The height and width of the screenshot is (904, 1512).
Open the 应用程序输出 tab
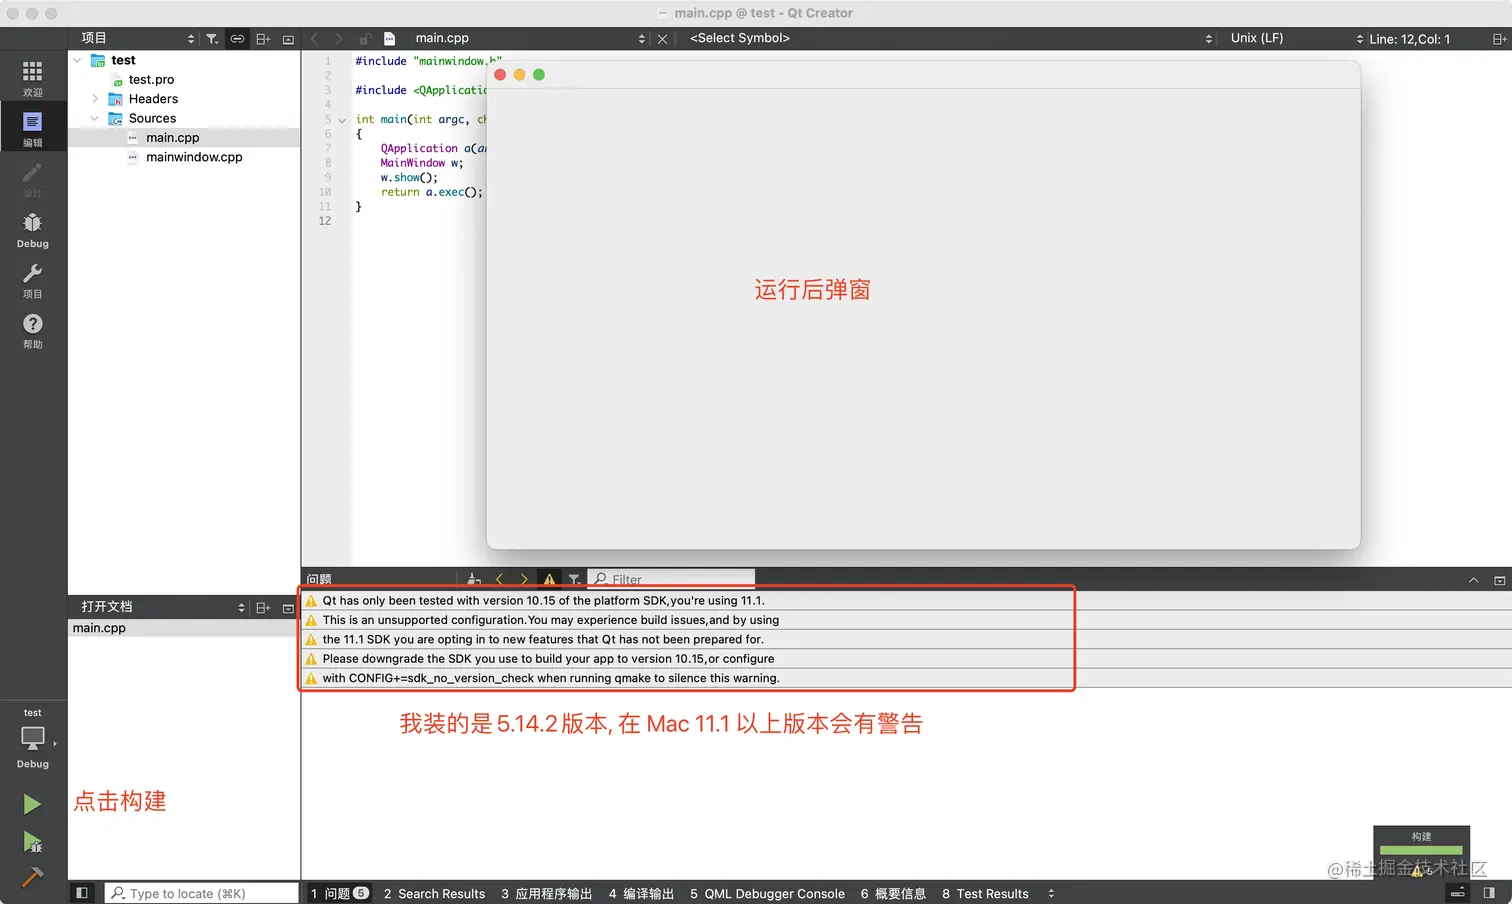point(547,893)
